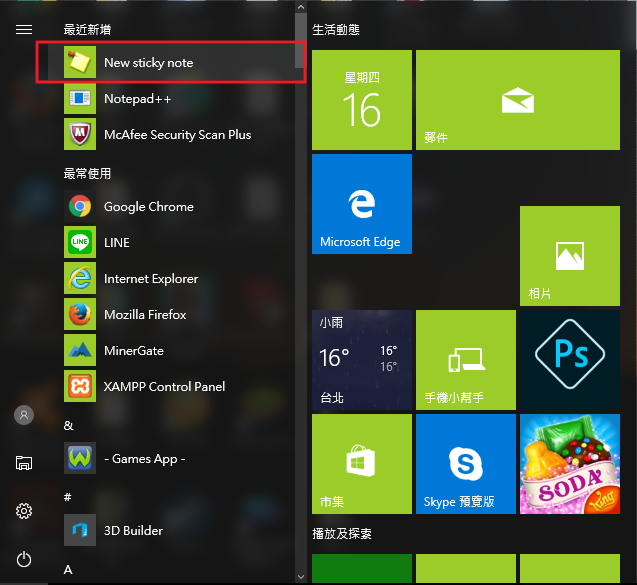Click the 最近新增 section heading
This screenshot has height=585, width=637.
[x=87, y=30]
